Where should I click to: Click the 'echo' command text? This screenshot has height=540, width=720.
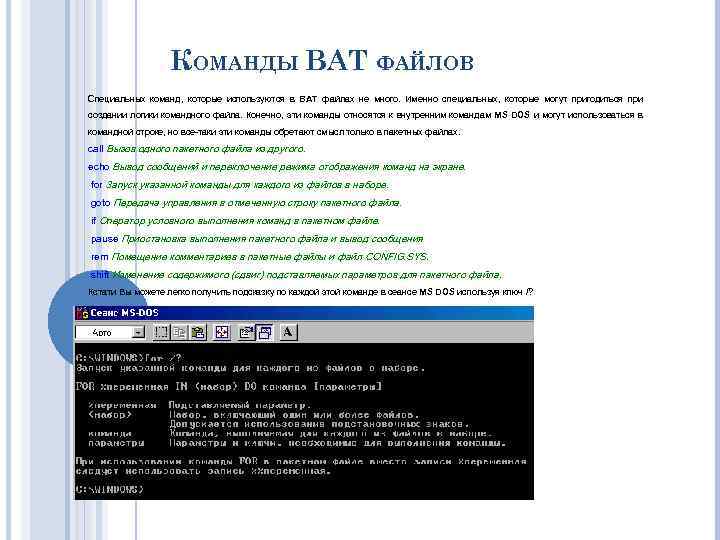pyautogui.click(x=98, y=167)
